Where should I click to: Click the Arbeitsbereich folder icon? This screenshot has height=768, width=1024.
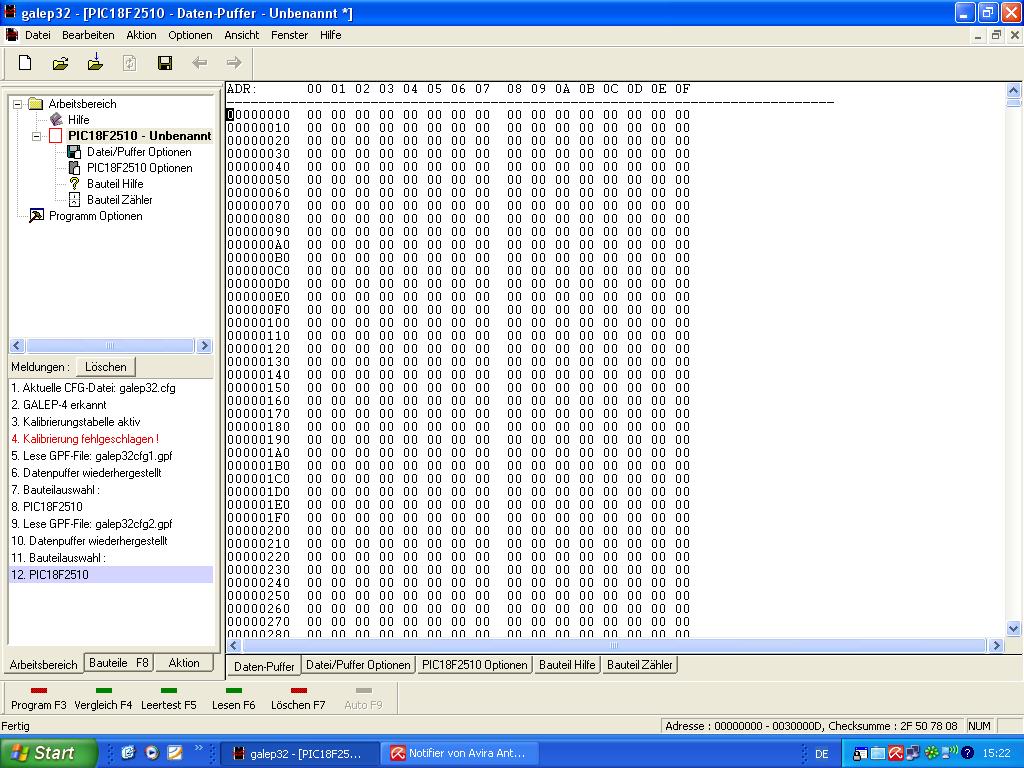tap(36, 104)
